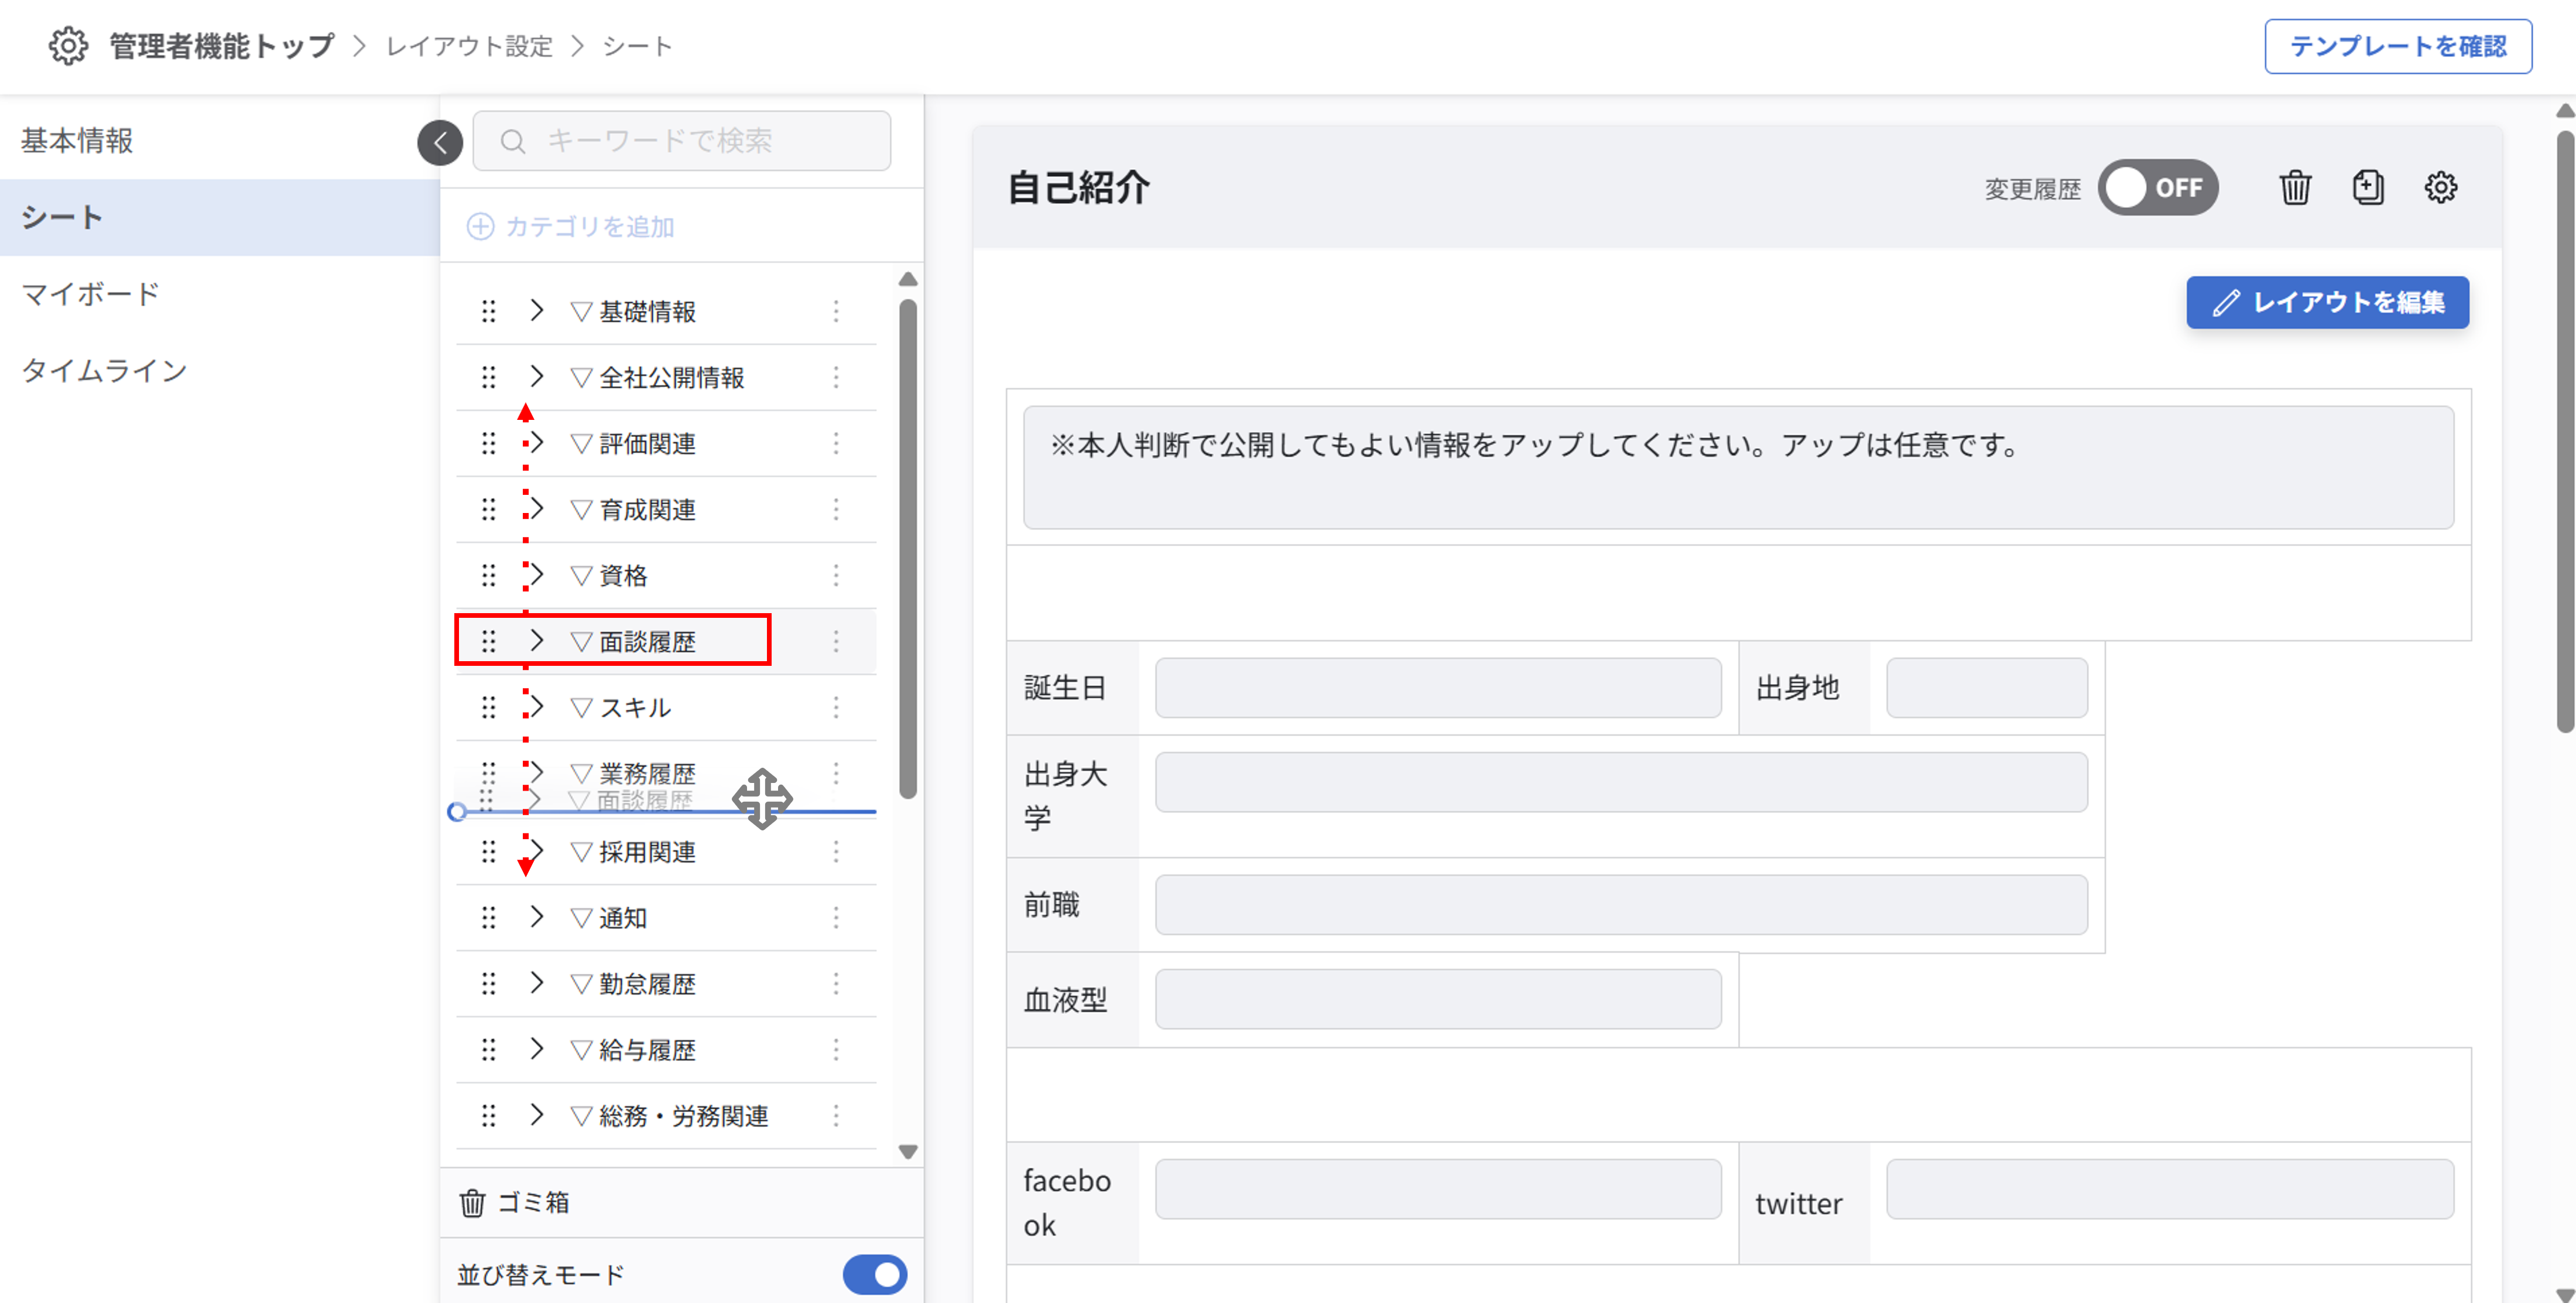Click the main page vertical scrollbar thumb
The height and width of the screenshot is (1303, 2576).
pyautogui.click(x=2566, y=432)
